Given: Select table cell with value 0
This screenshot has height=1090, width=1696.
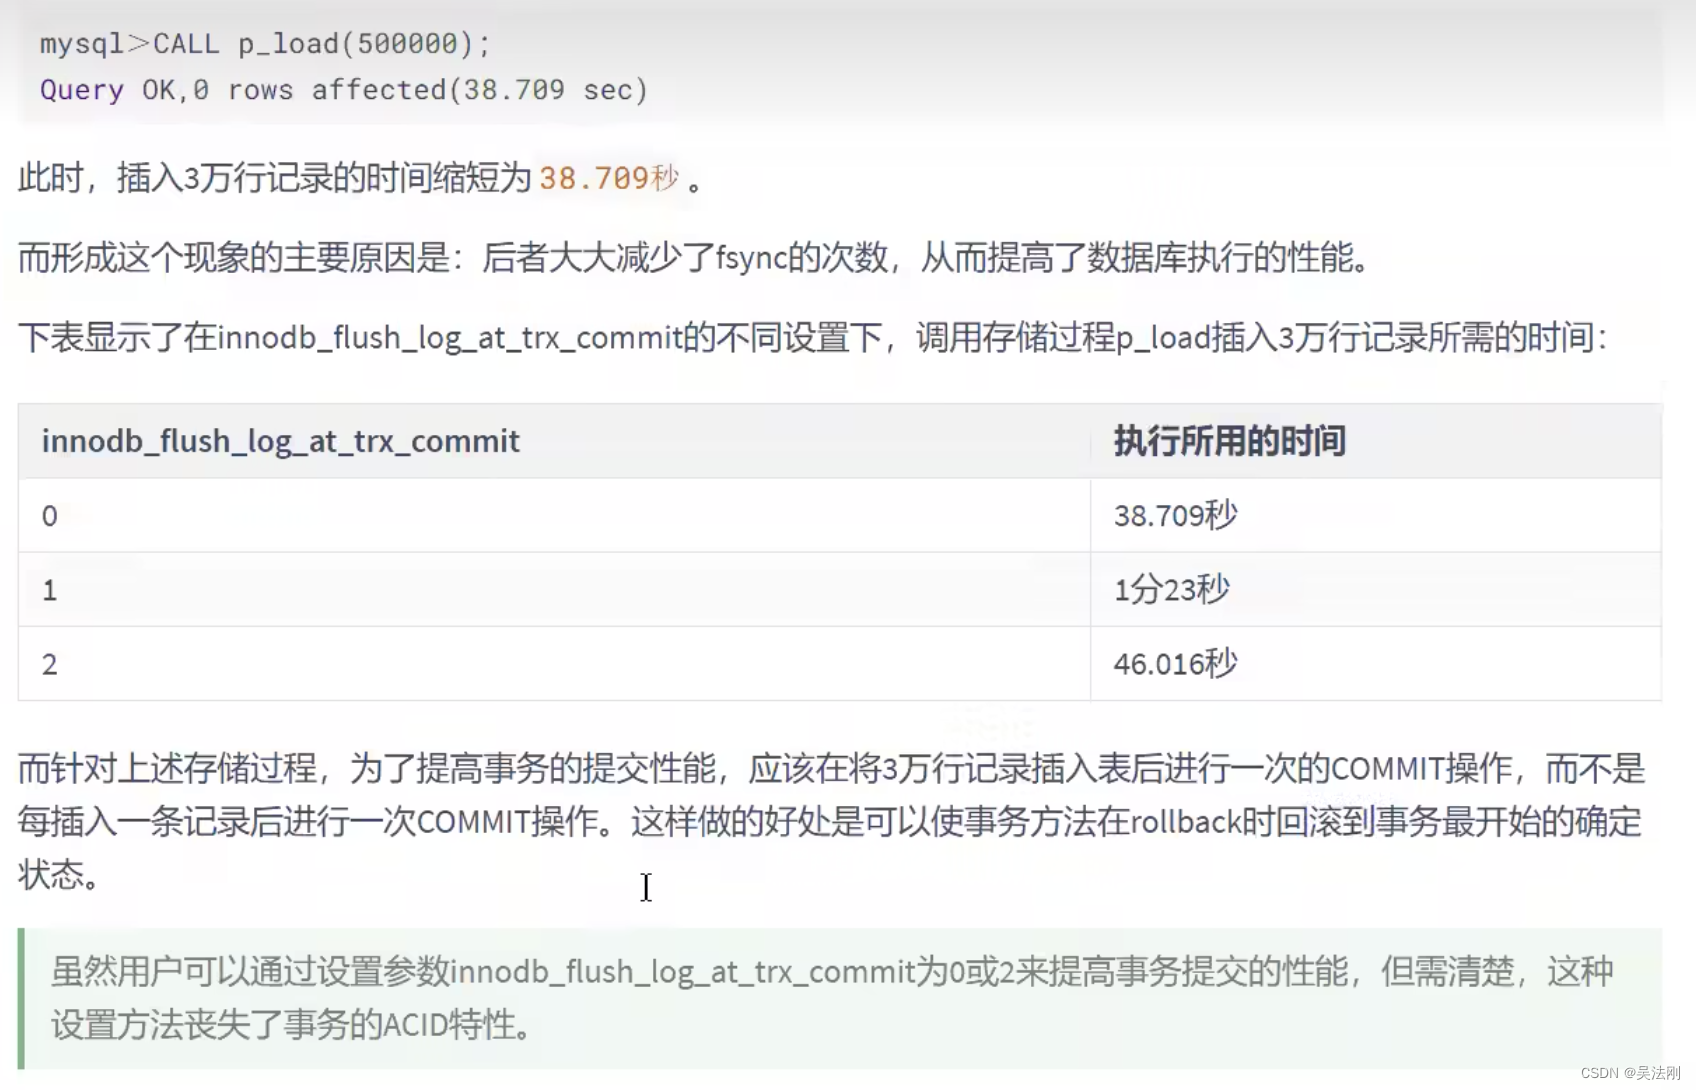Looking at the screenshot, I should tap(554, 516).
